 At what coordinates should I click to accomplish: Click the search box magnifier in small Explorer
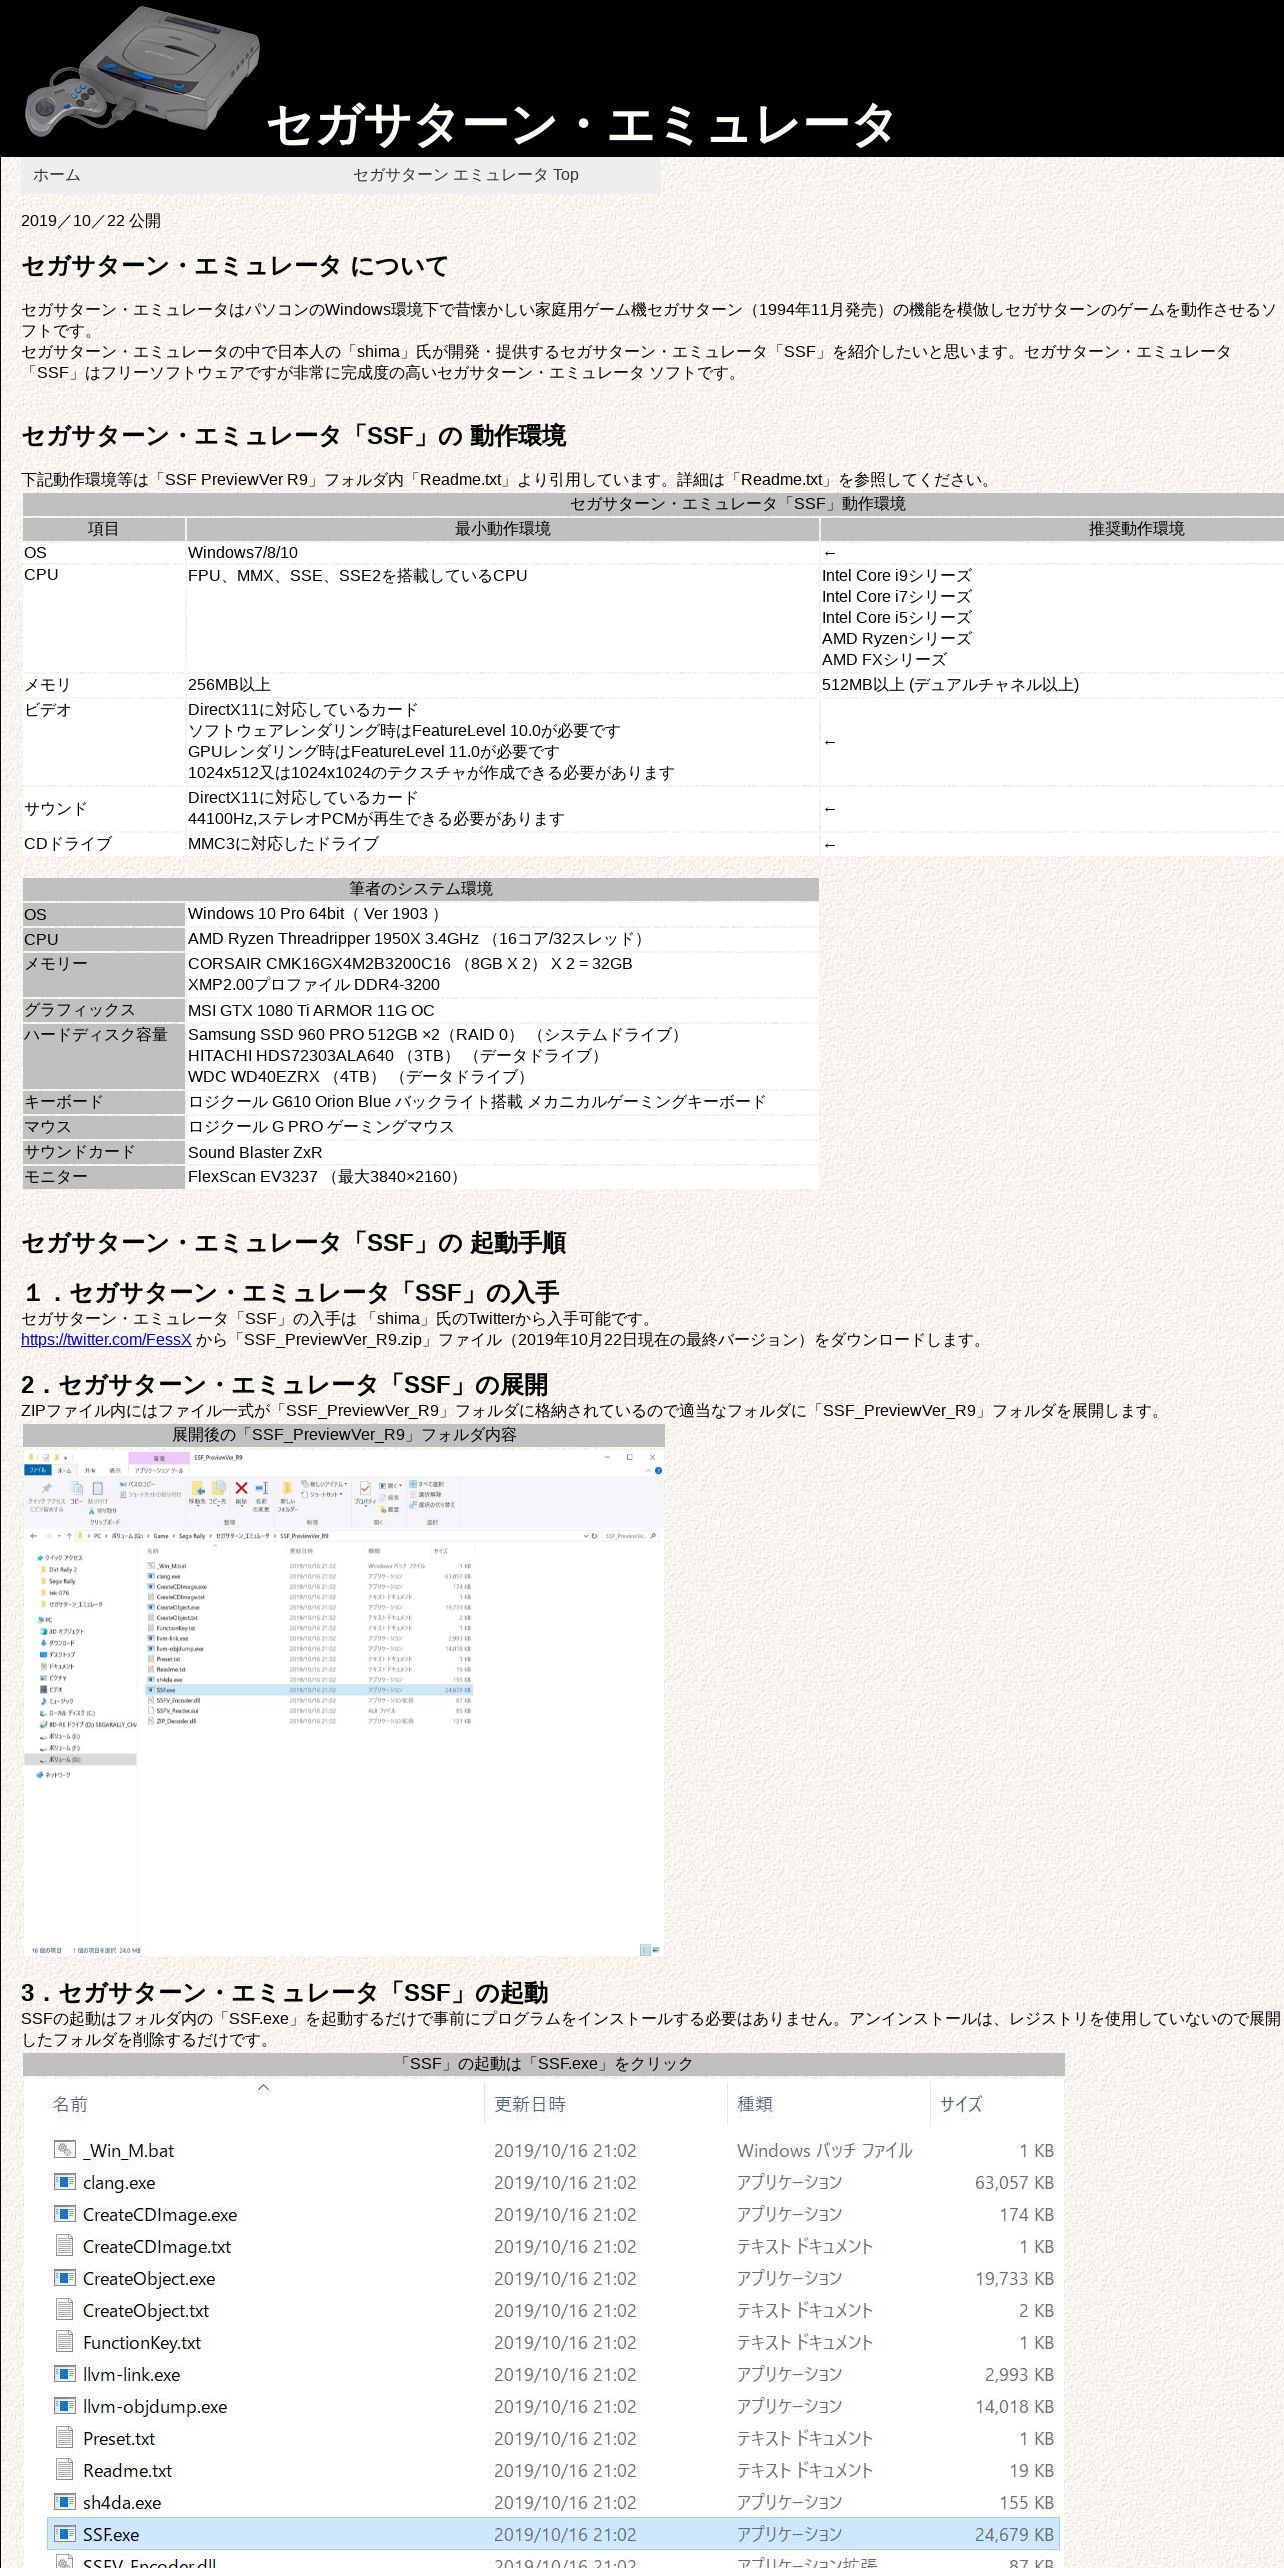click(x=653, y=1536)
